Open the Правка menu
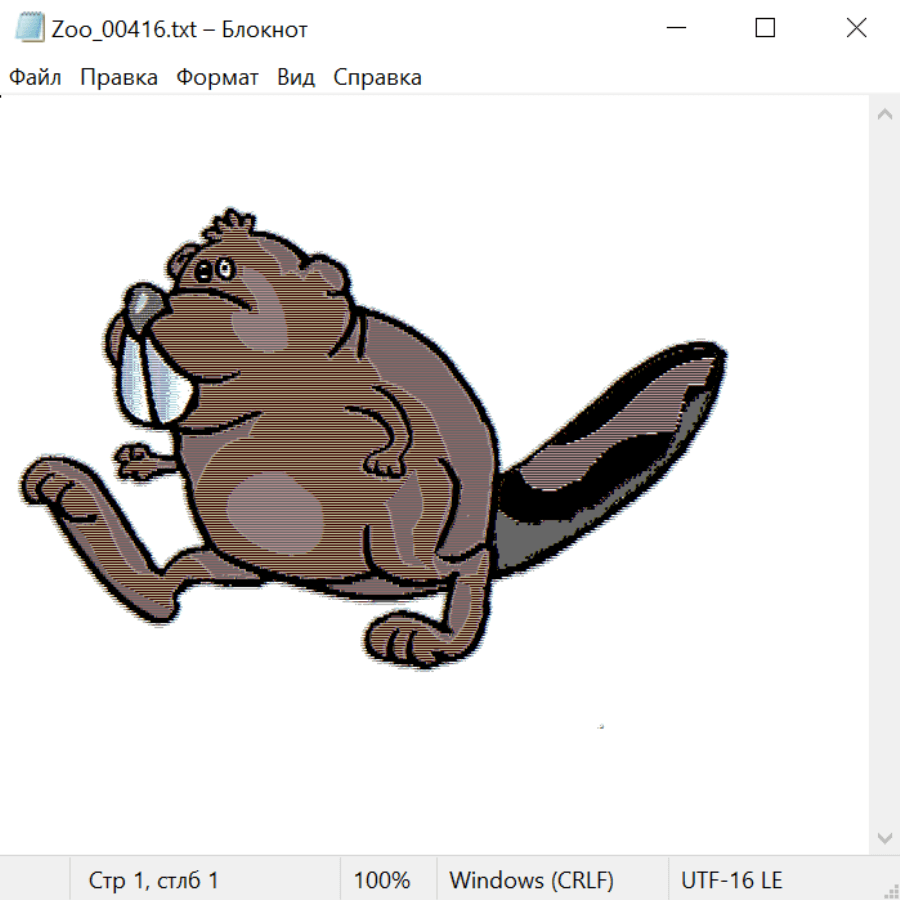 pos(119,78)
